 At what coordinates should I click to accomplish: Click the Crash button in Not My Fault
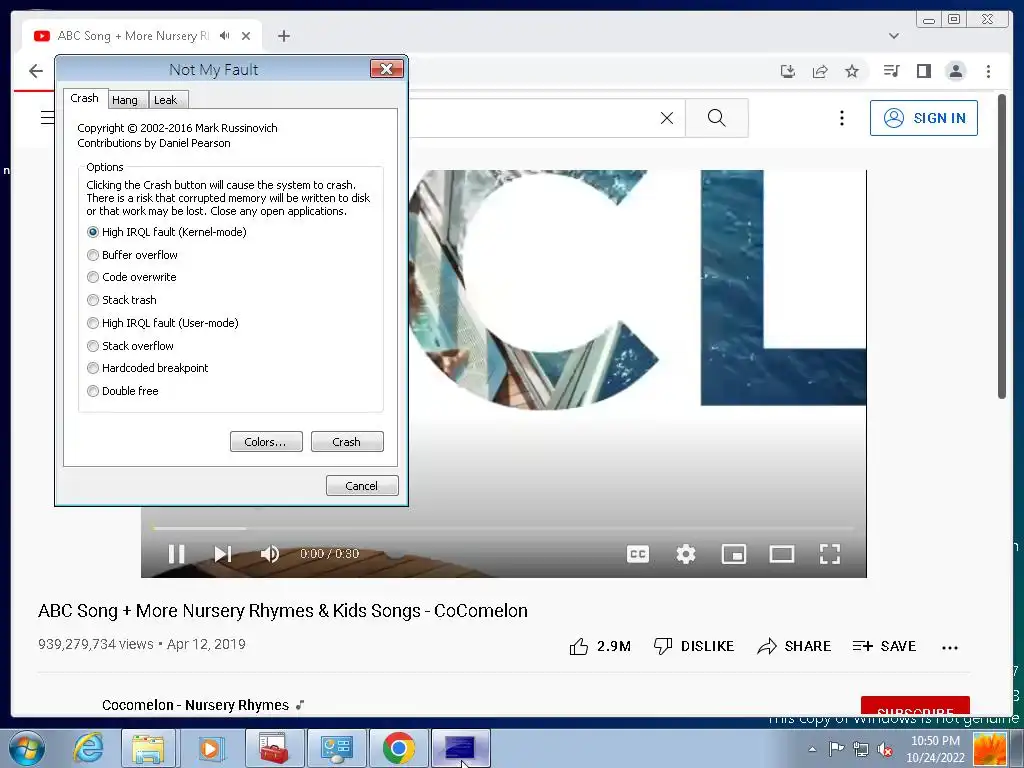click(x=347, y=442)
